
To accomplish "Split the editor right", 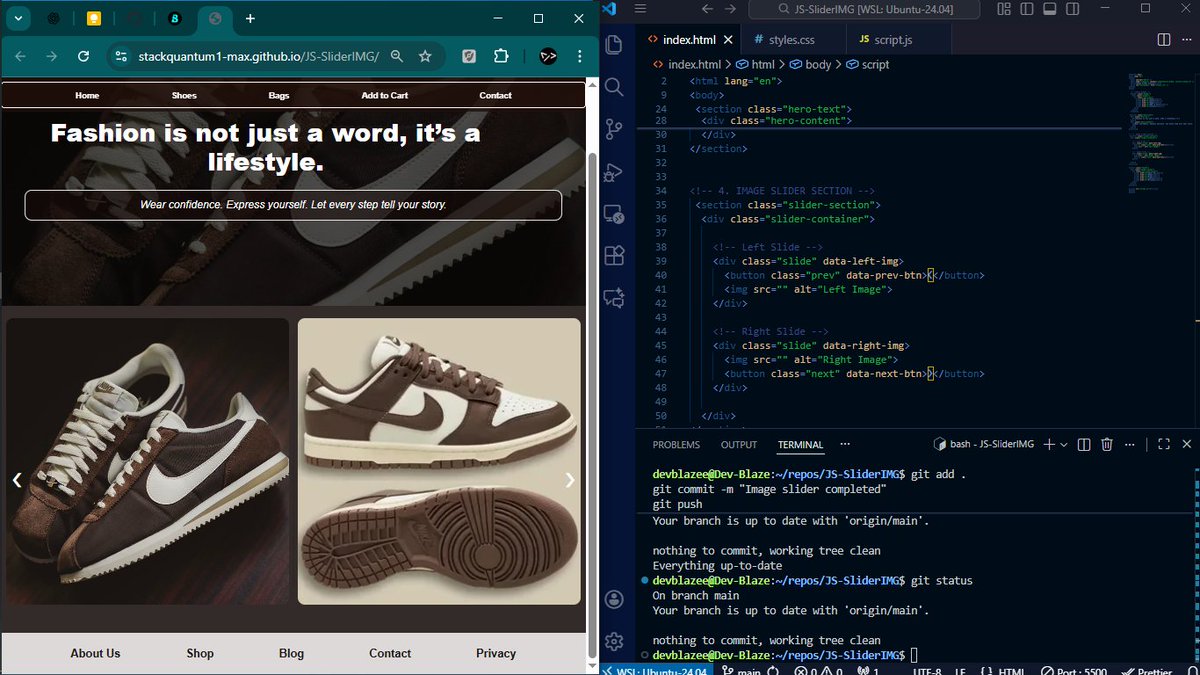I will 1164,40.
